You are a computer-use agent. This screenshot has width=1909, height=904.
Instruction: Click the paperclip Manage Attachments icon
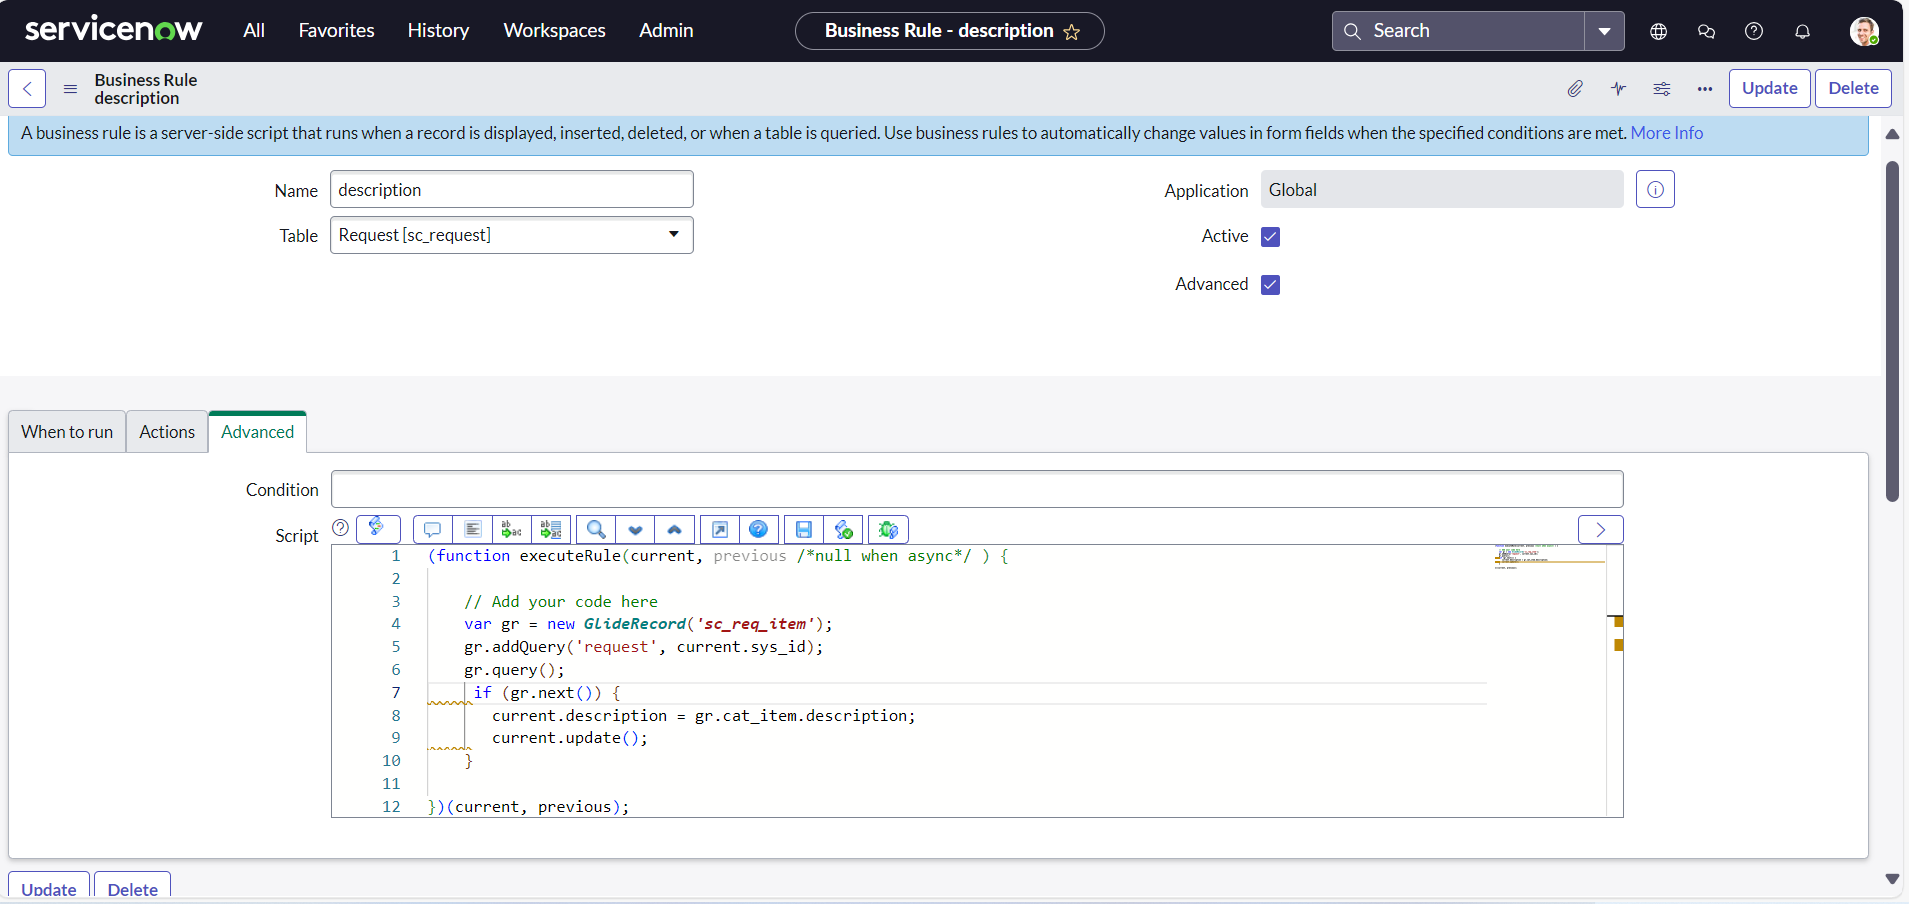[1575, 89]
